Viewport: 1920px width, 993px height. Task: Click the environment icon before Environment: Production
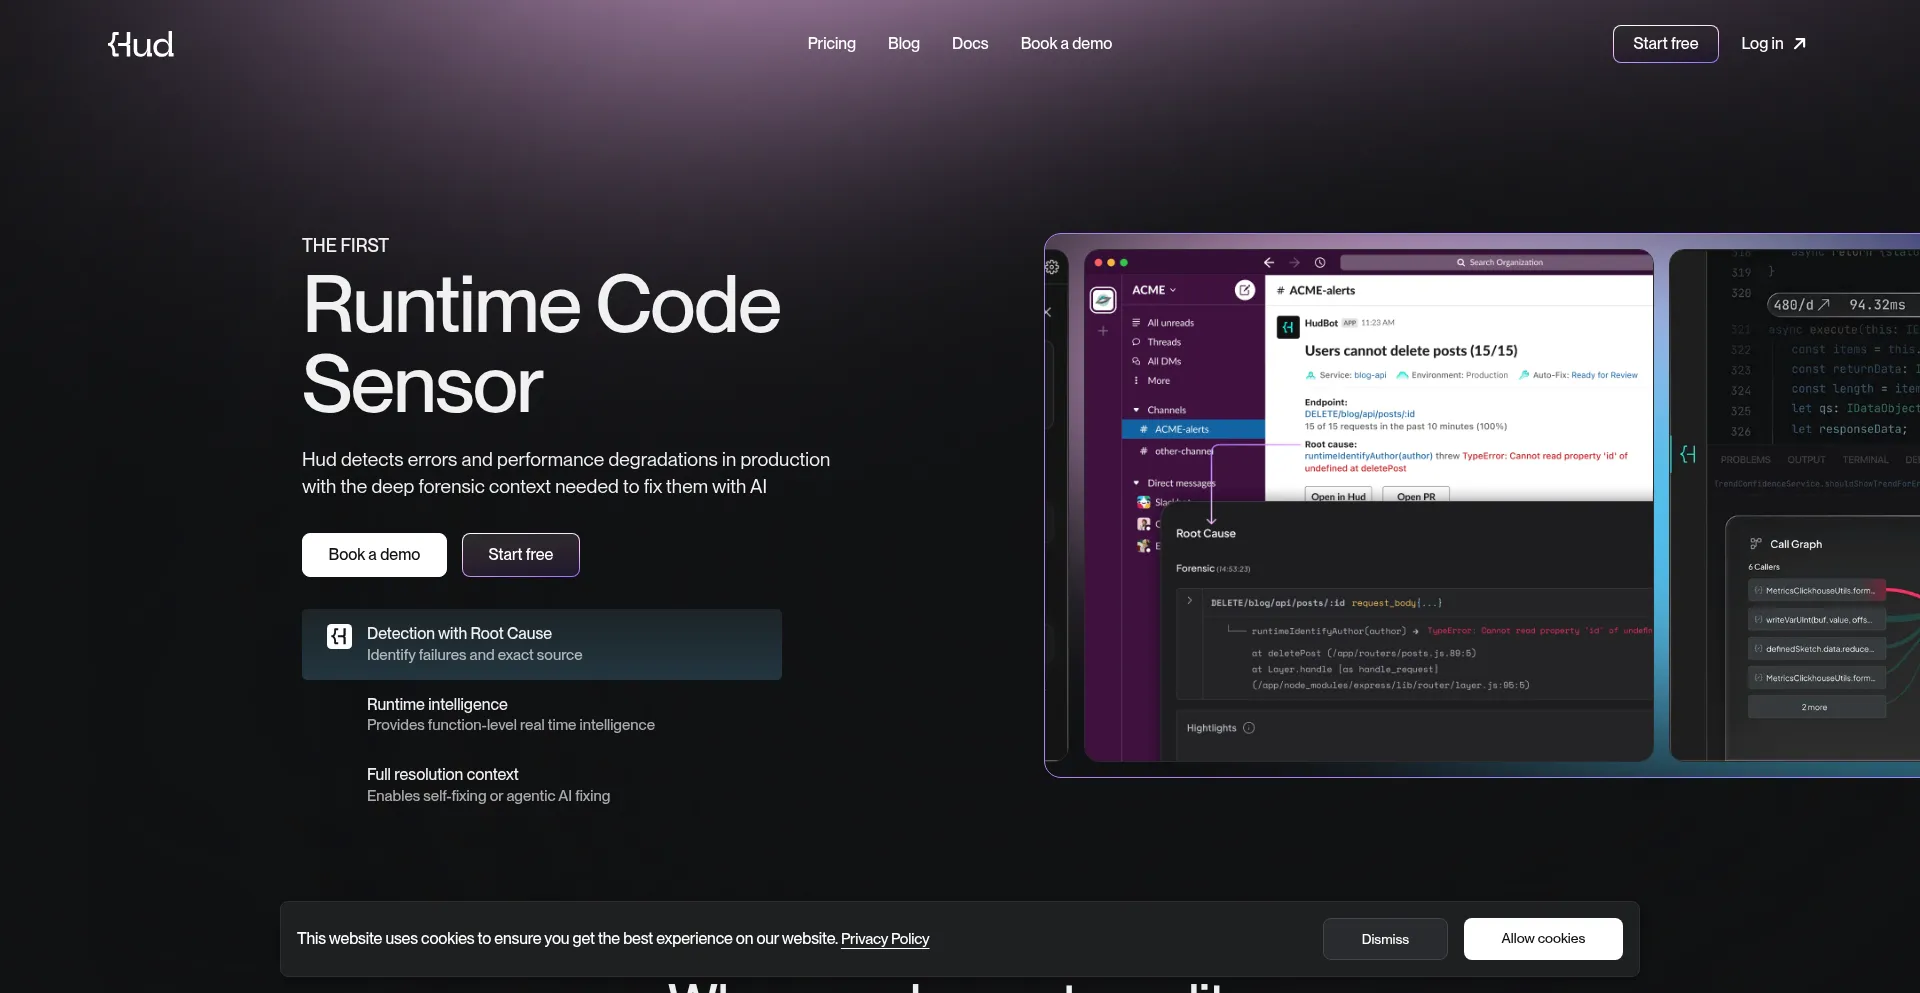click(1402, 376)
